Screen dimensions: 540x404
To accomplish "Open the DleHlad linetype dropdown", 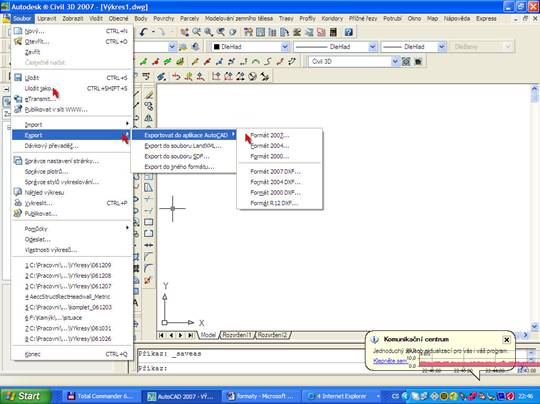I will tap(372, 47).
